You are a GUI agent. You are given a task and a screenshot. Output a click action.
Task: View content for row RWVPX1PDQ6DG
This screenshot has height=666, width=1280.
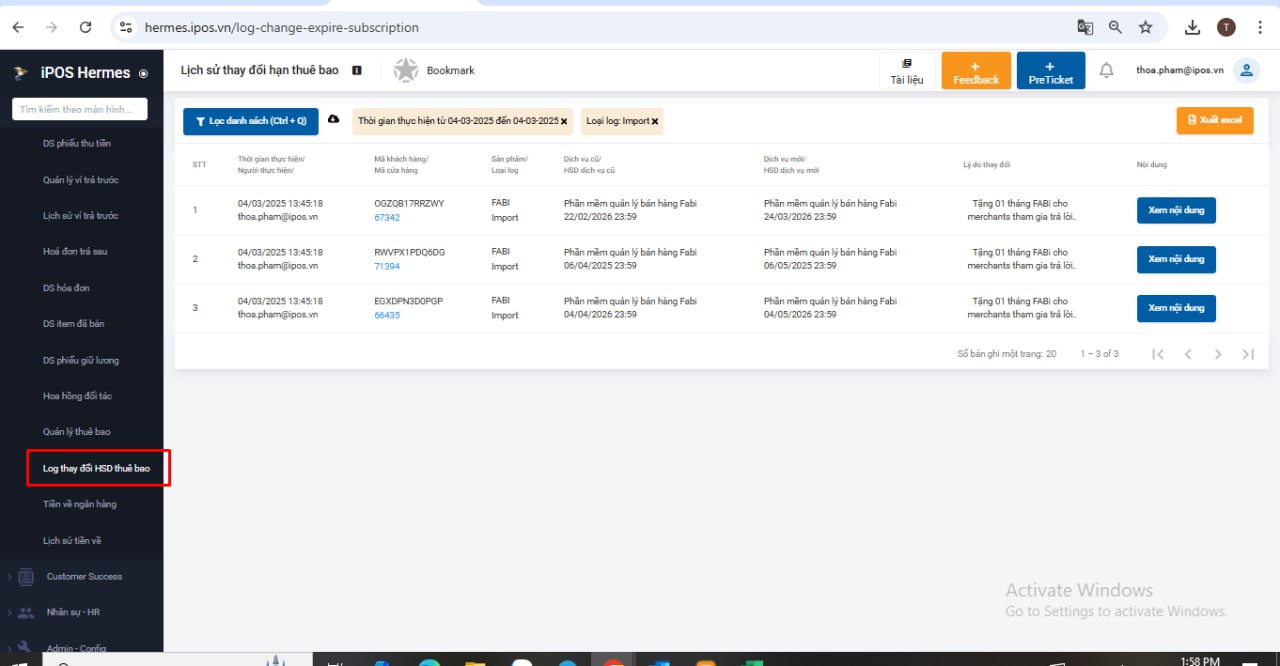1176,259
